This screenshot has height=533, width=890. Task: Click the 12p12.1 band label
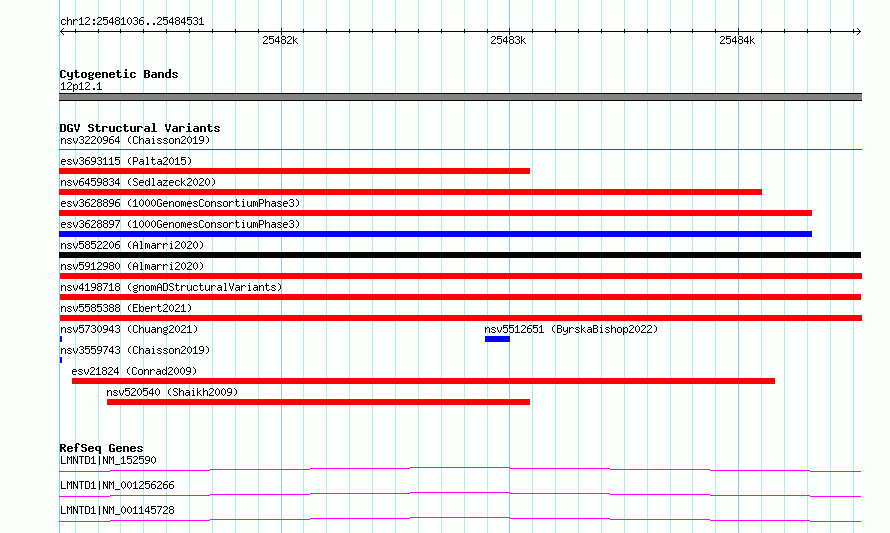(81, 86)
